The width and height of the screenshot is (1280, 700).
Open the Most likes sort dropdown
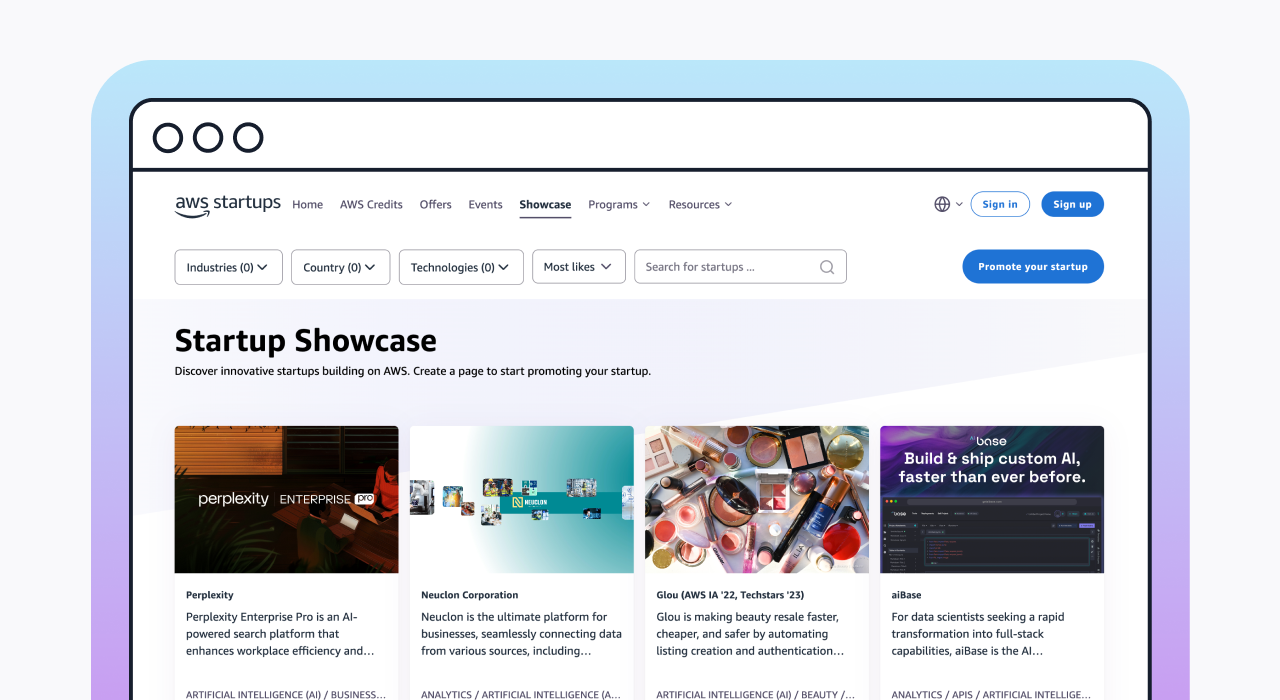click(x=578, y=266)
